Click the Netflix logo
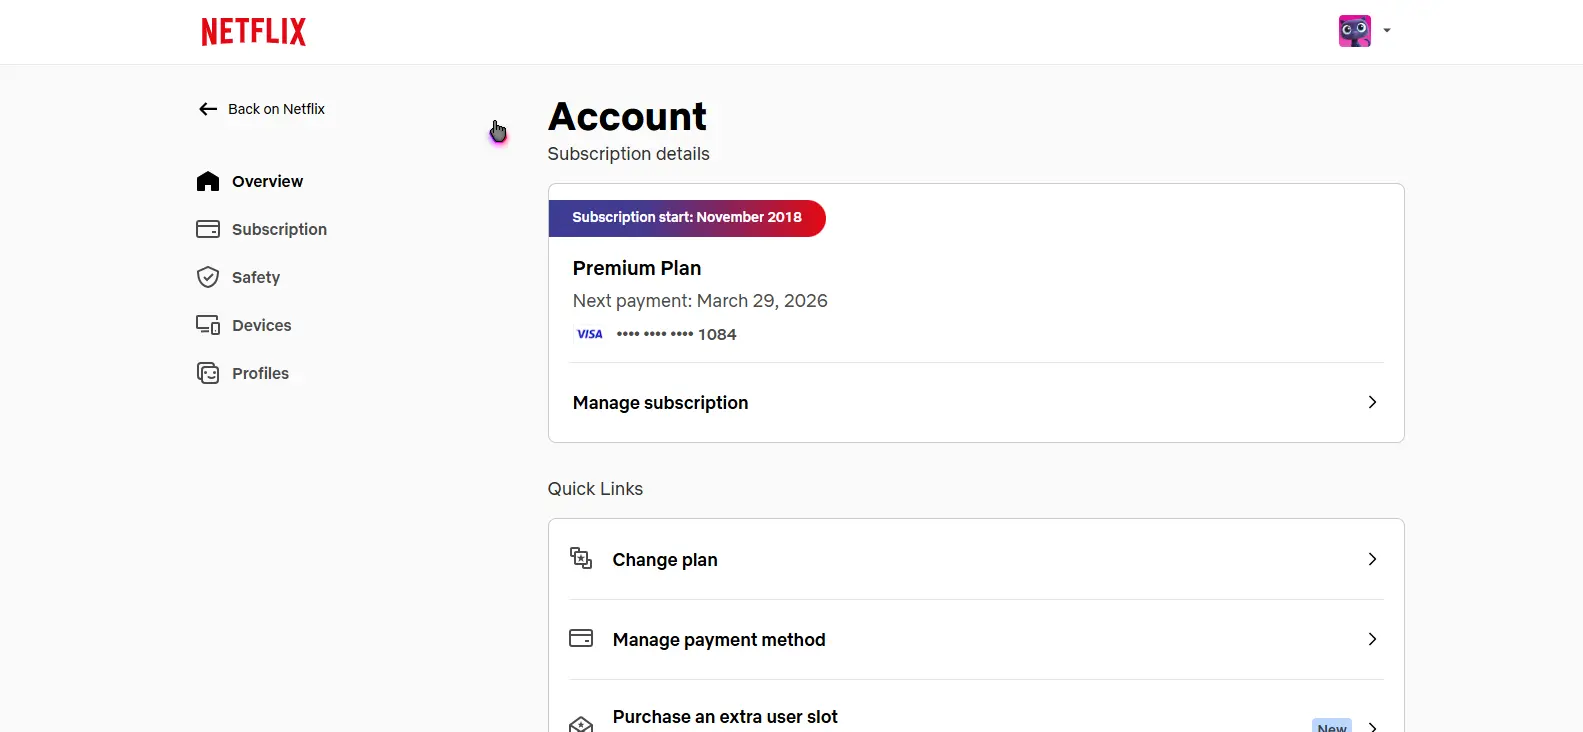Viewport: 1583px width, 732px height. click(x=254, y=32)
